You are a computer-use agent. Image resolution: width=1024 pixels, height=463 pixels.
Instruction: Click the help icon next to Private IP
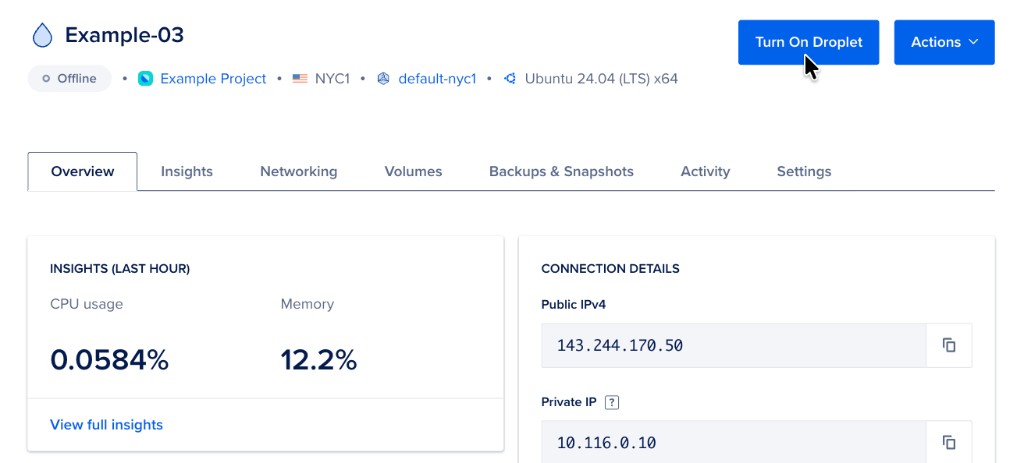point(612,402)
